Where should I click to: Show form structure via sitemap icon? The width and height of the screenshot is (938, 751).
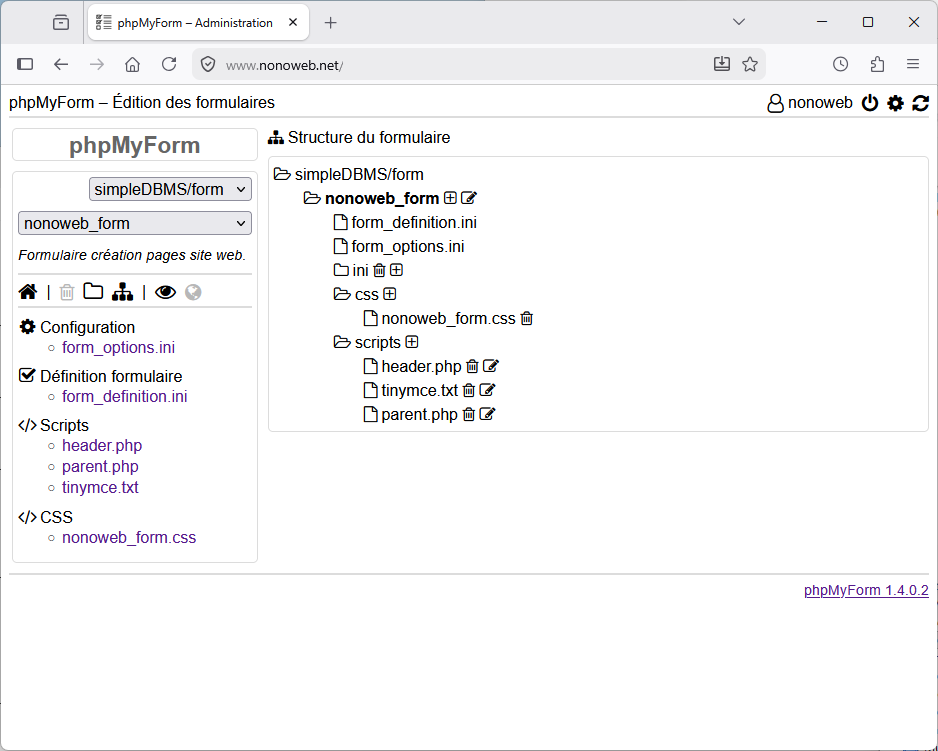(123, 292)
